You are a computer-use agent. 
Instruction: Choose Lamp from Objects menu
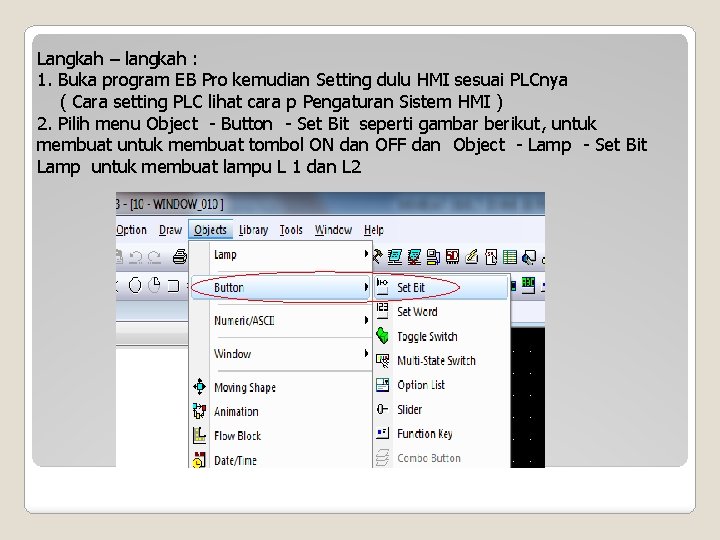click(x=281, y=254)
